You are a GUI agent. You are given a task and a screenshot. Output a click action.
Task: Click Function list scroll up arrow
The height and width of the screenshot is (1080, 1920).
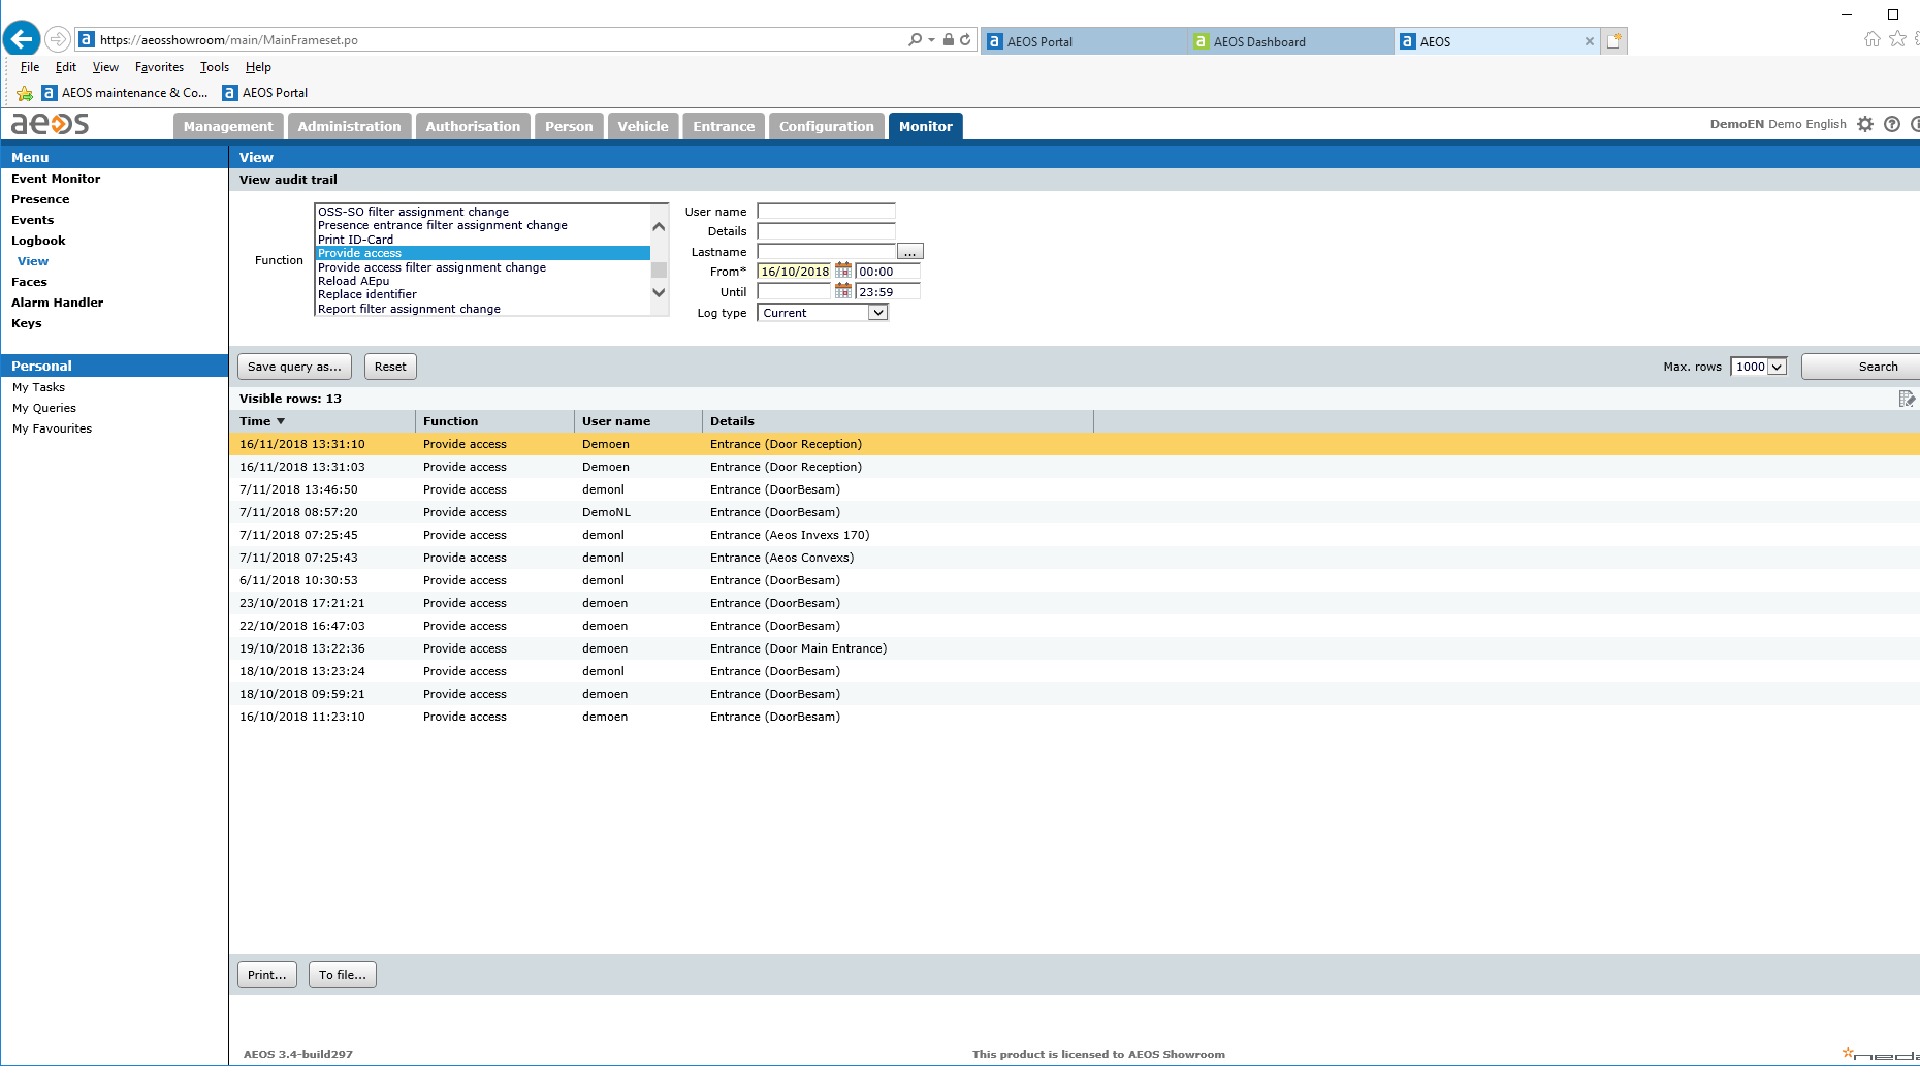[x=658, y=226]
